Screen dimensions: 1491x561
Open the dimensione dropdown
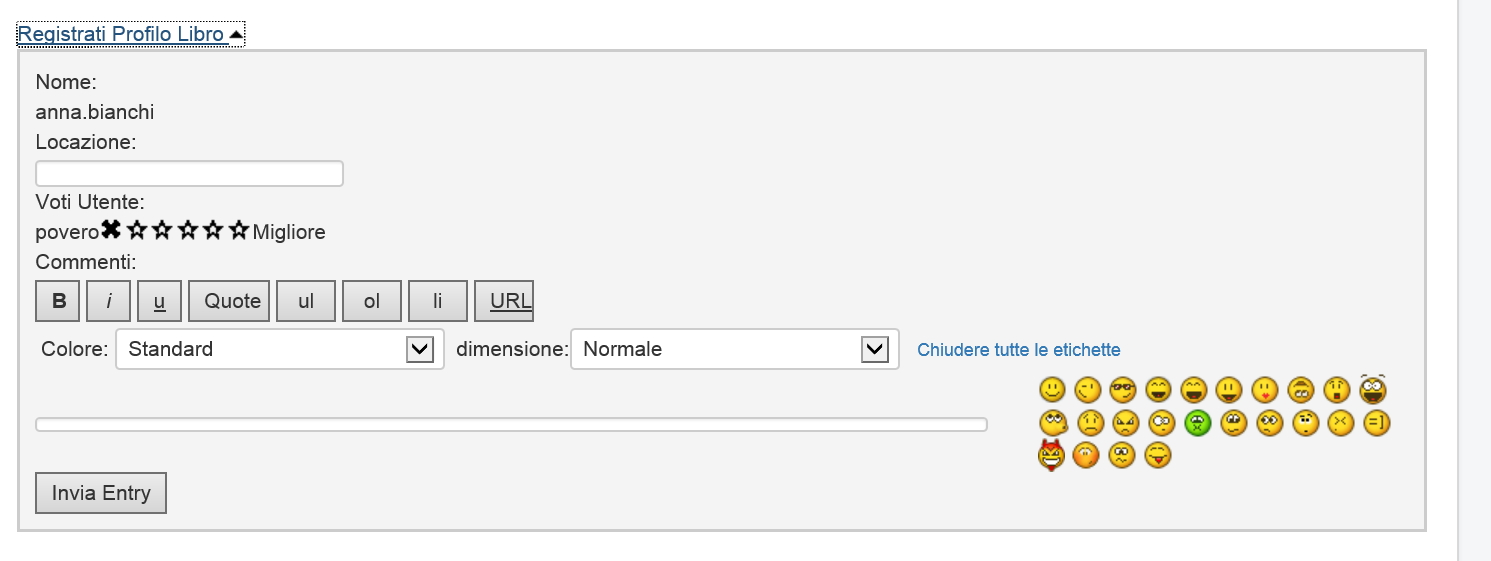[x=735, y=349]
